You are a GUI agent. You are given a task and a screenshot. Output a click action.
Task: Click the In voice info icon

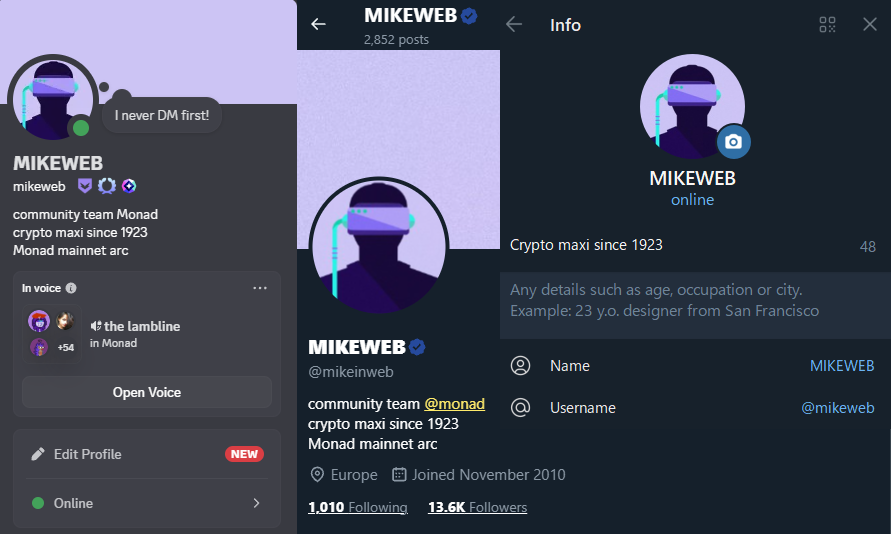pyautogui.click(x=71, y=288)
